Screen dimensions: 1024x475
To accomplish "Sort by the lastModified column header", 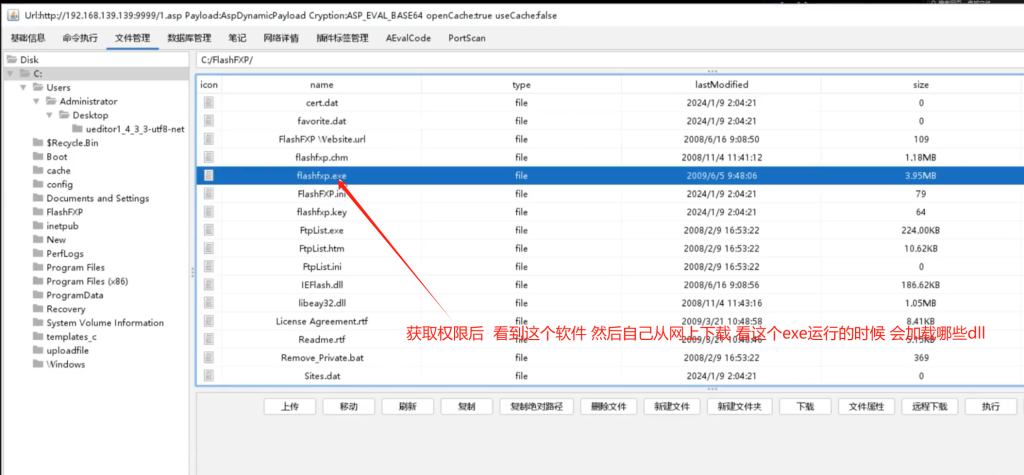I will click(x=721, y=85).
